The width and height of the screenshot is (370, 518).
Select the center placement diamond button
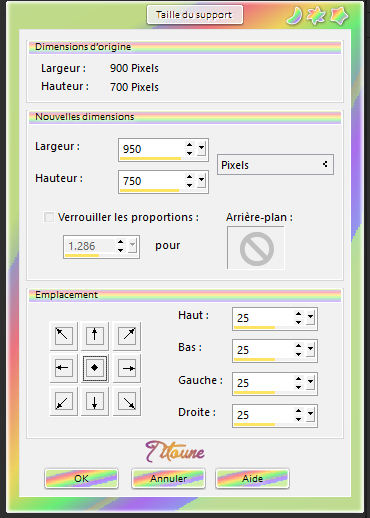(95, 368)
